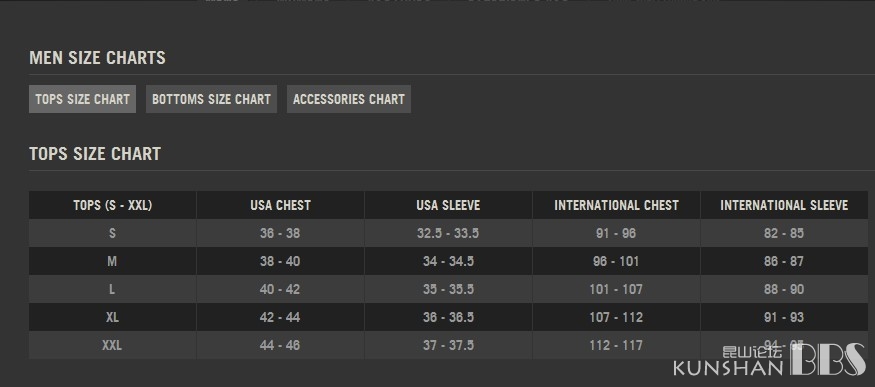The width and height of the screenshot is (875, 387).
Task: Select the International Sleeve column header
Action: coord(784,205)
